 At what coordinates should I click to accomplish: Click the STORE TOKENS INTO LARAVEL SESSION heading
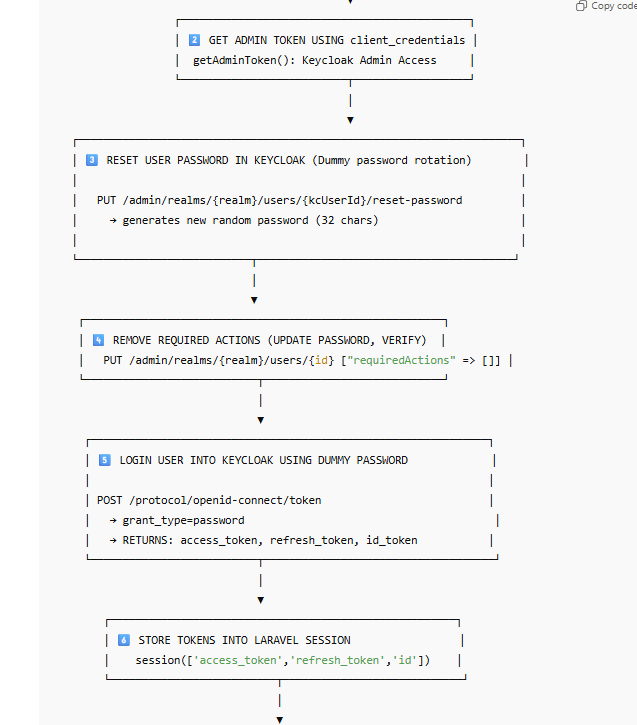(x=244, y=640)
